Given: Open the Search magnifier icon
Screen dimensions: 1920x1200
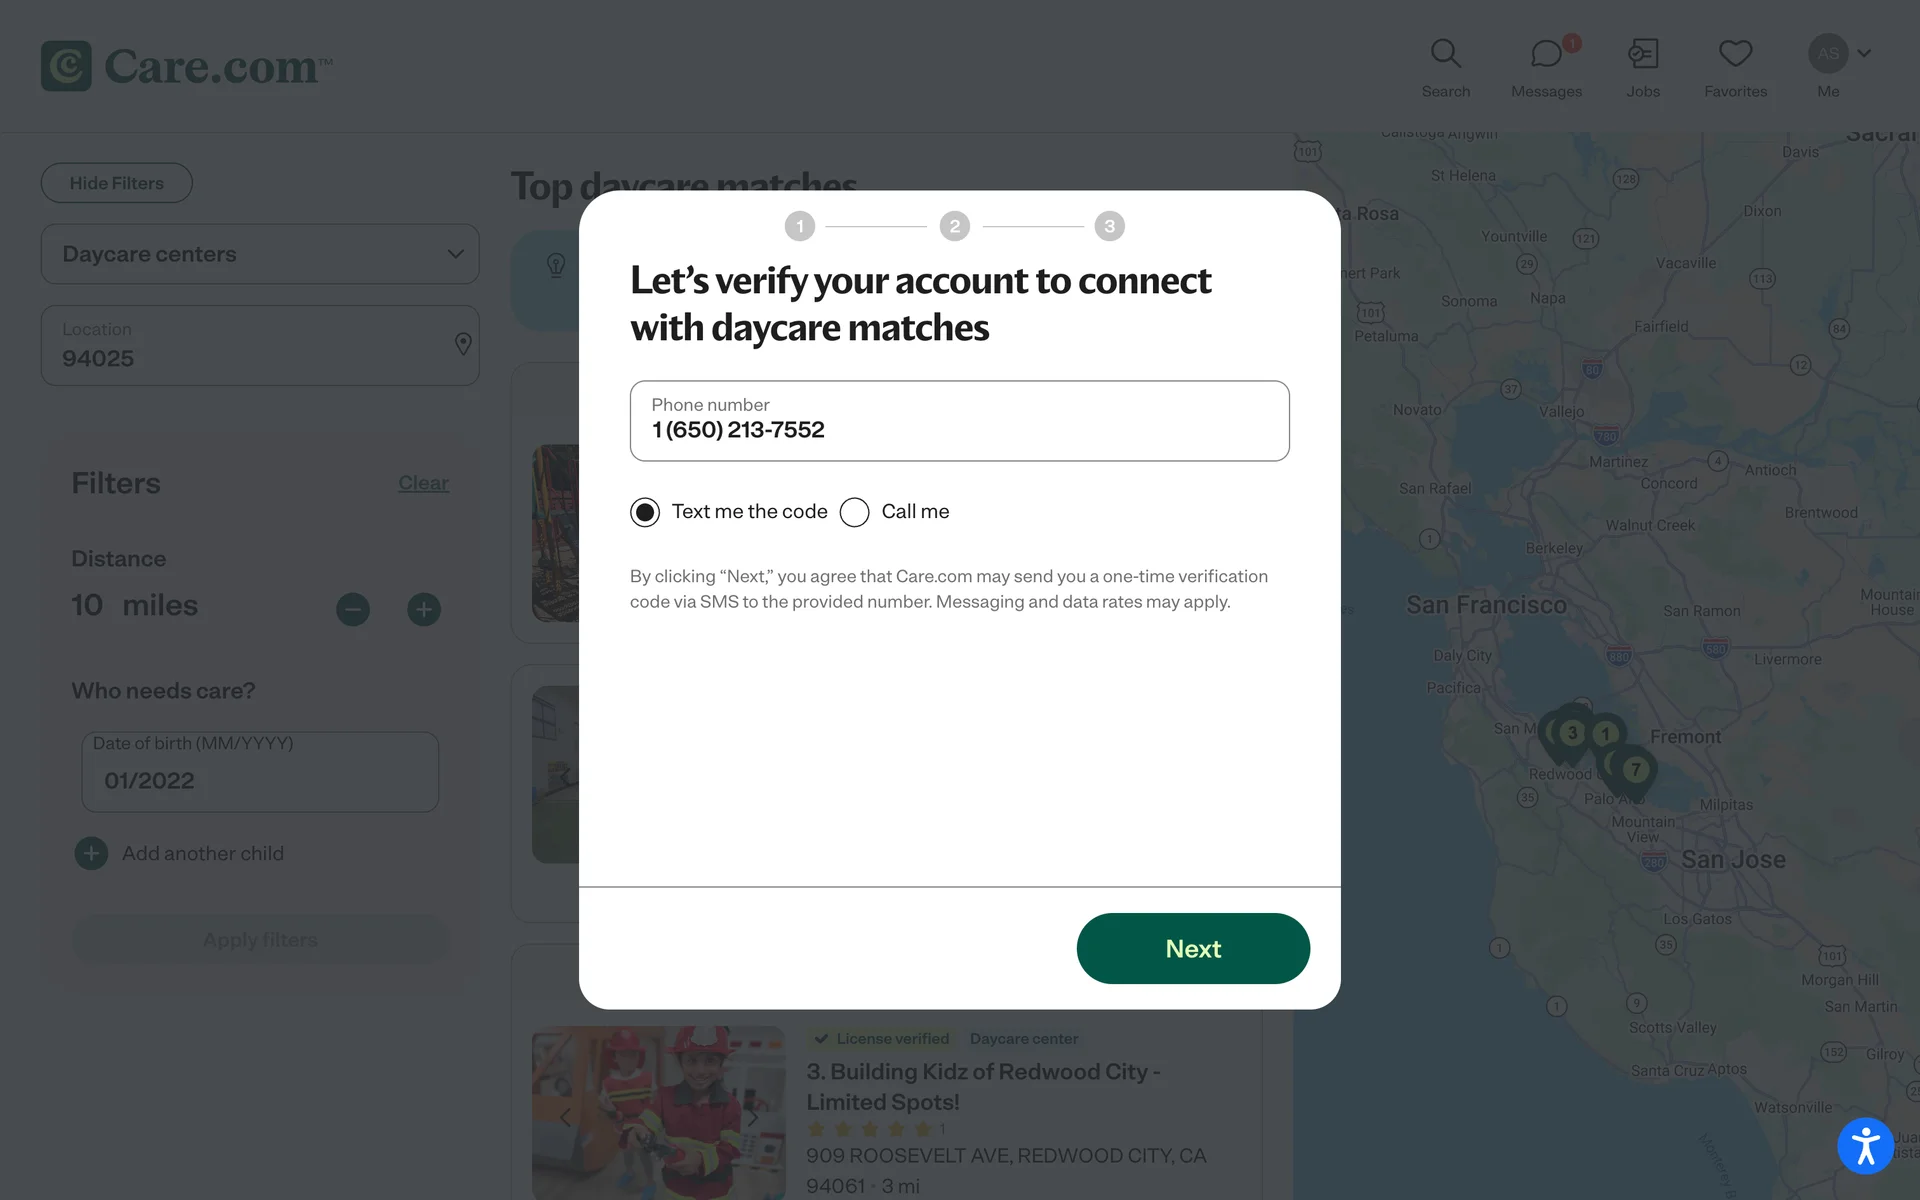Looking at the screenshot, I should tap(1445, 54).
